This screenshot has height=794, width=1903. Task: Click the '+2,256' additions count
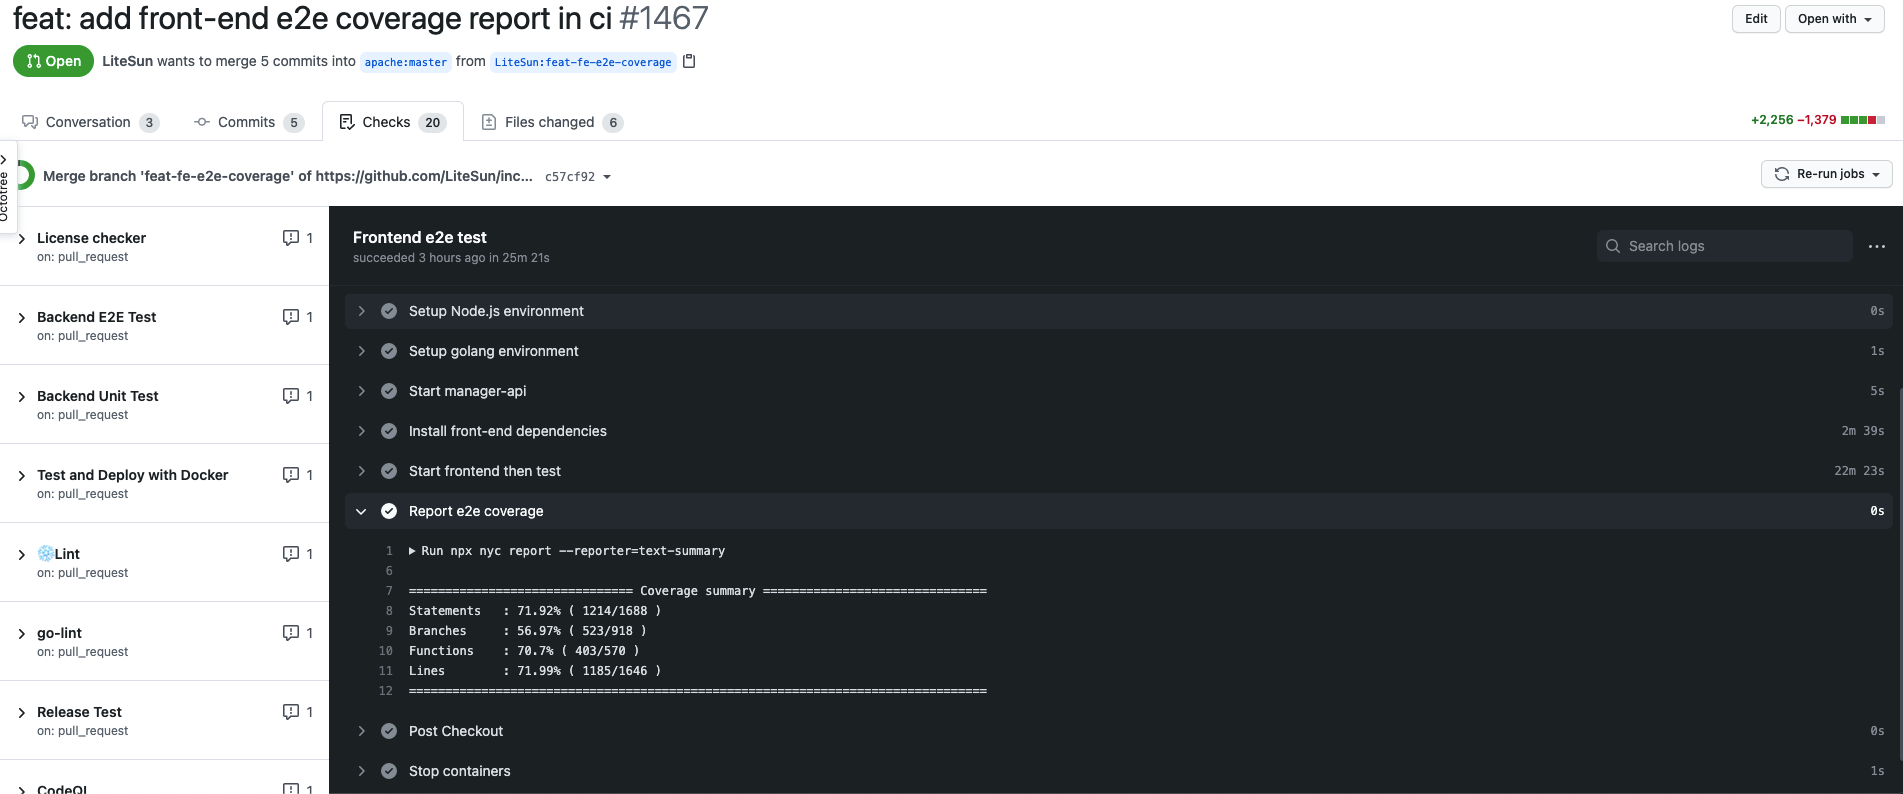tap(1772, 120)
